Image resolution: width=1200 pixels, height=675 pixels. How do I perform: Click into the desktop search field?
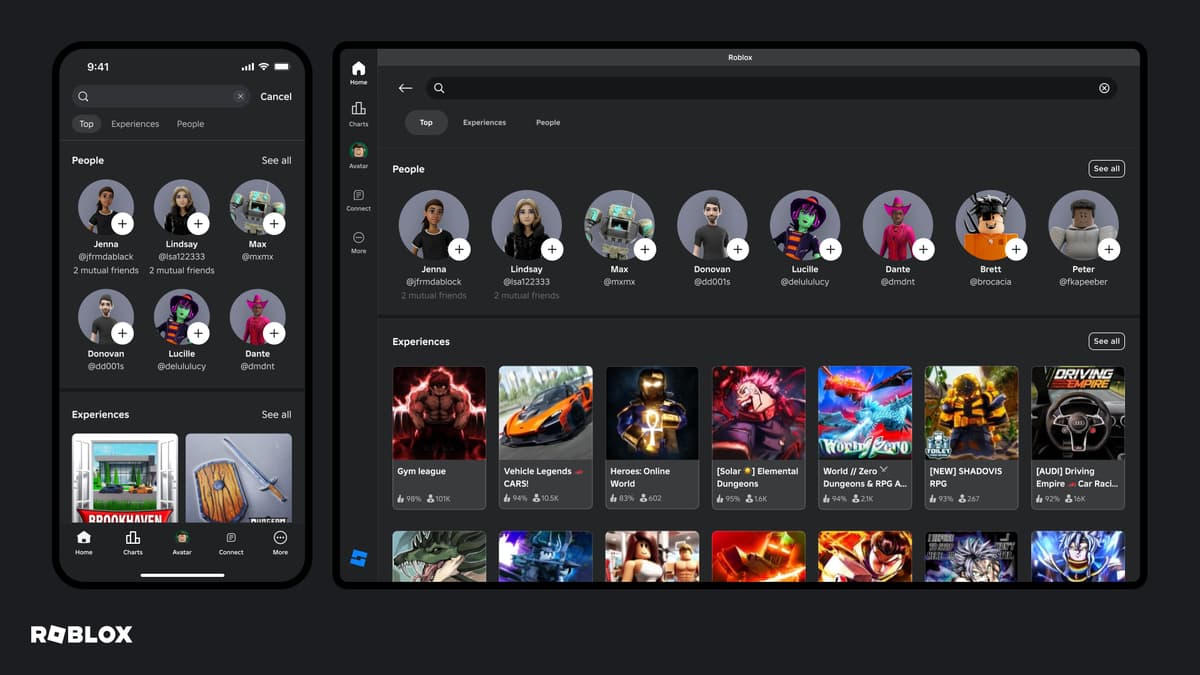click(x=760, y=88)
